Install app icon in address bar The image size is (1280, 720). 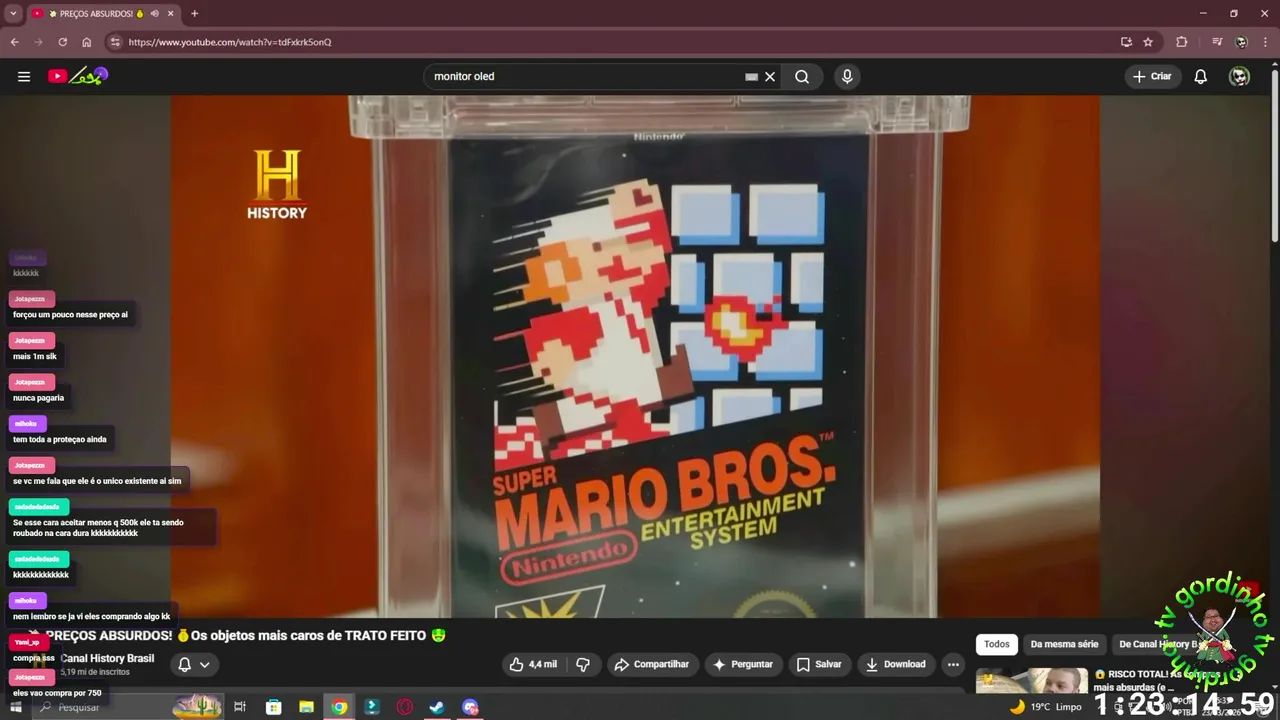click(x=1126, y=42)
